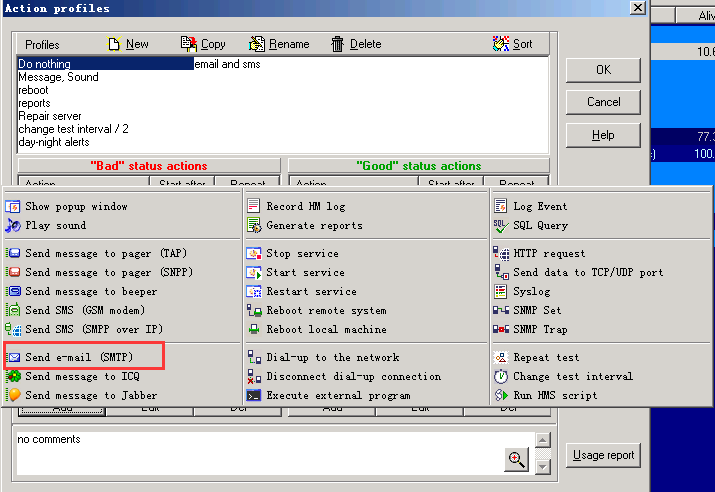Click the Play sound icon
Screen dimensions: 715x492
[x=13, y=226]
